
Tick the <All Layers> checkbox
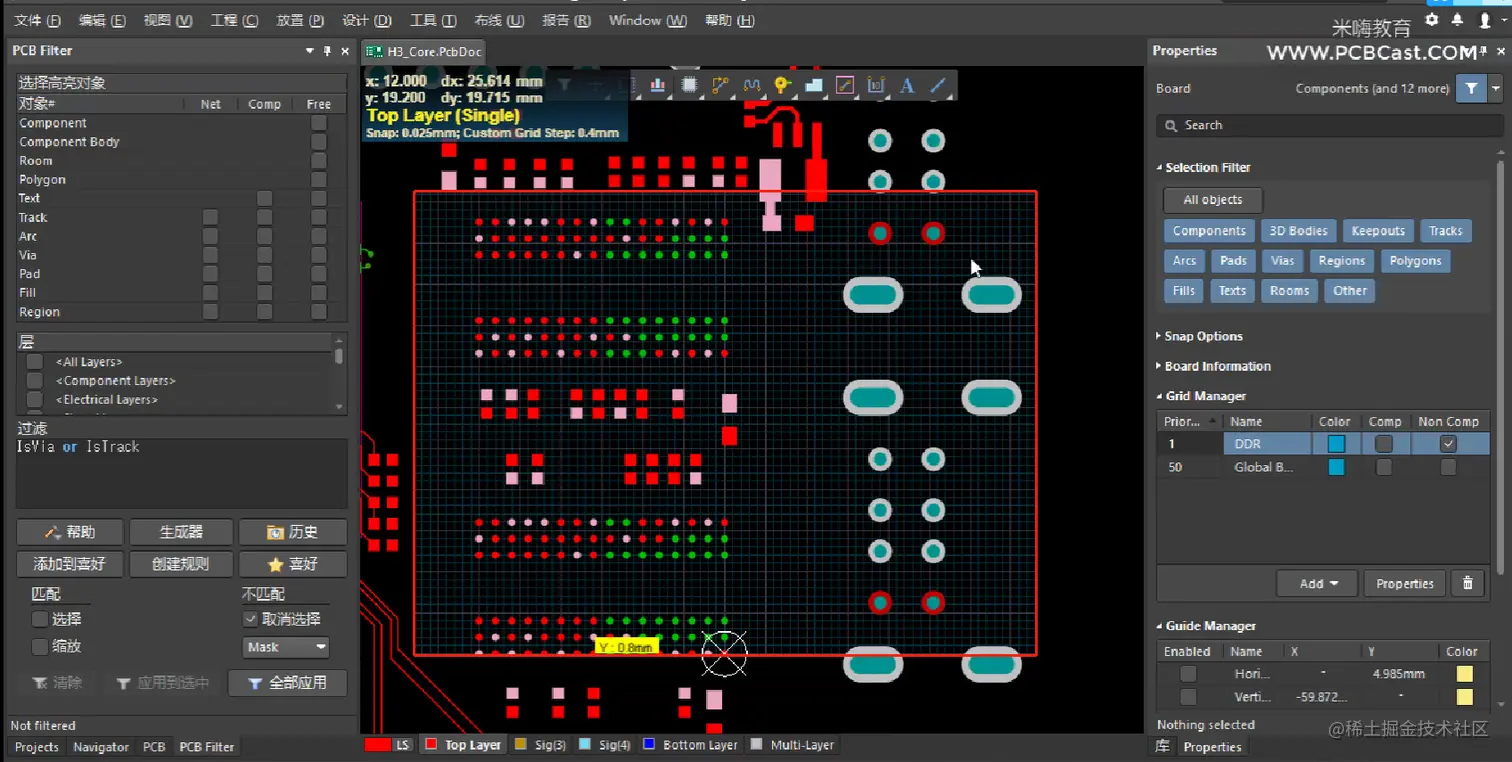(x=35, y=362)
